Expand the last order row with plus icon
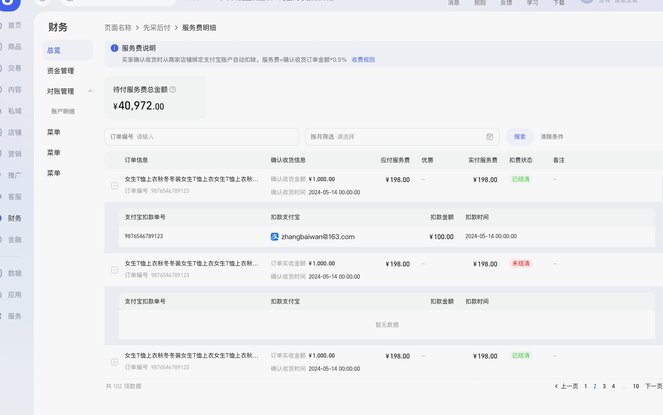This screenshot has width=663, height=415. click(114, 362)
